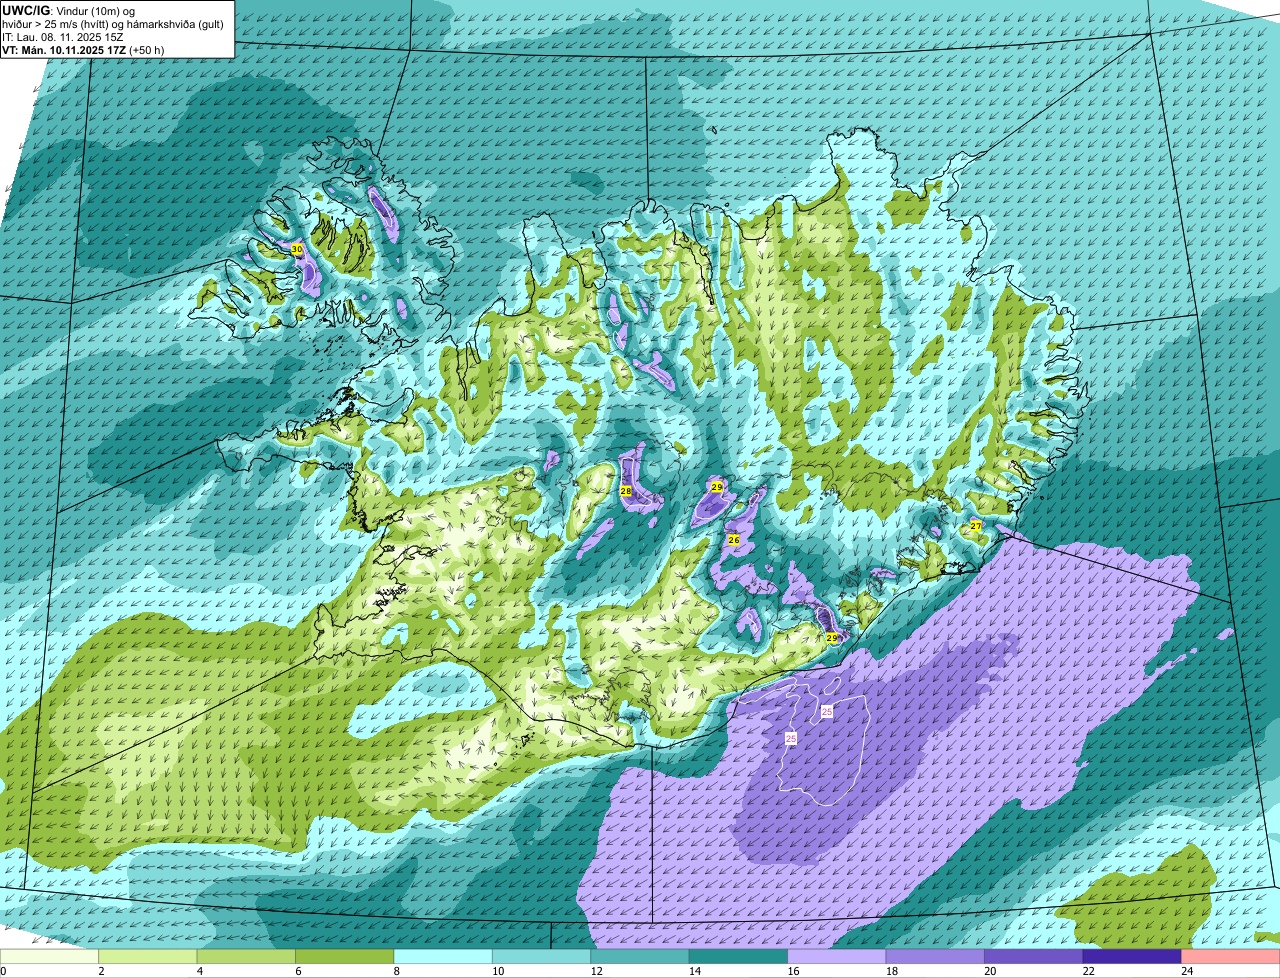Click the yellow '29' gust label above the '26'
1280x978 pixels.
point(717,486)
